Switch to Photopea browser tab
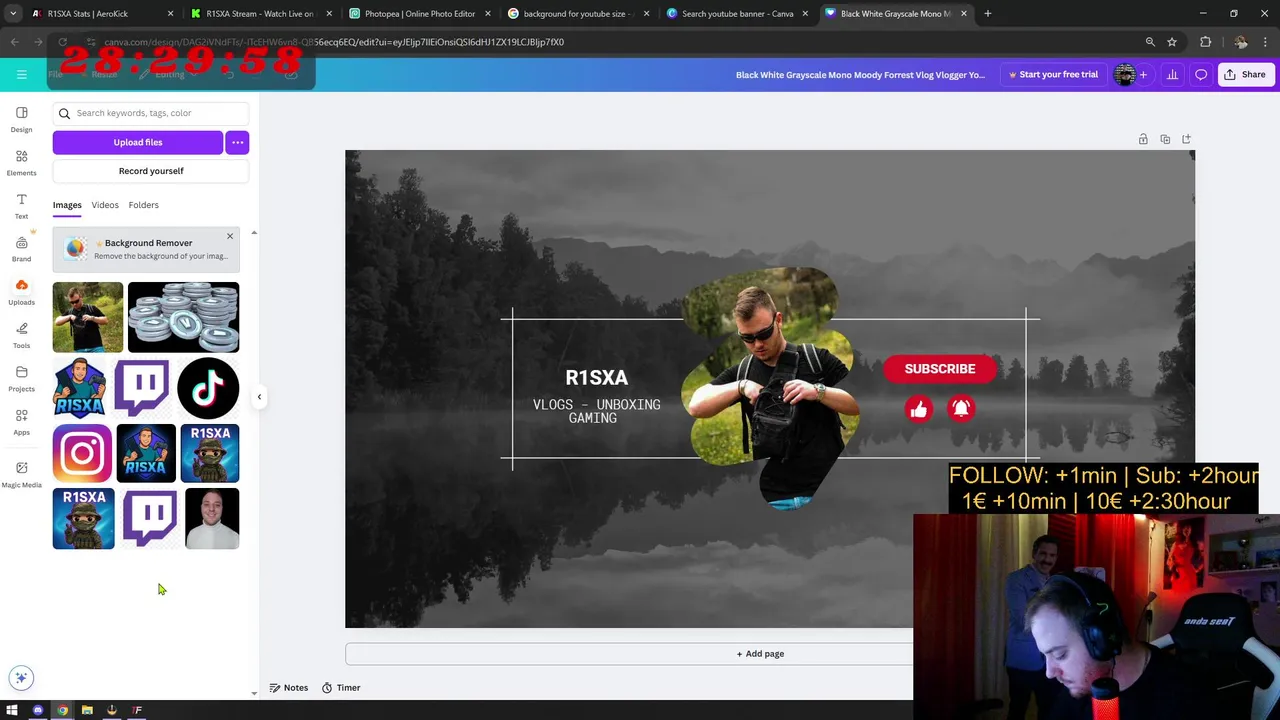Viewport: 1280px width, 720px height. 418,14
